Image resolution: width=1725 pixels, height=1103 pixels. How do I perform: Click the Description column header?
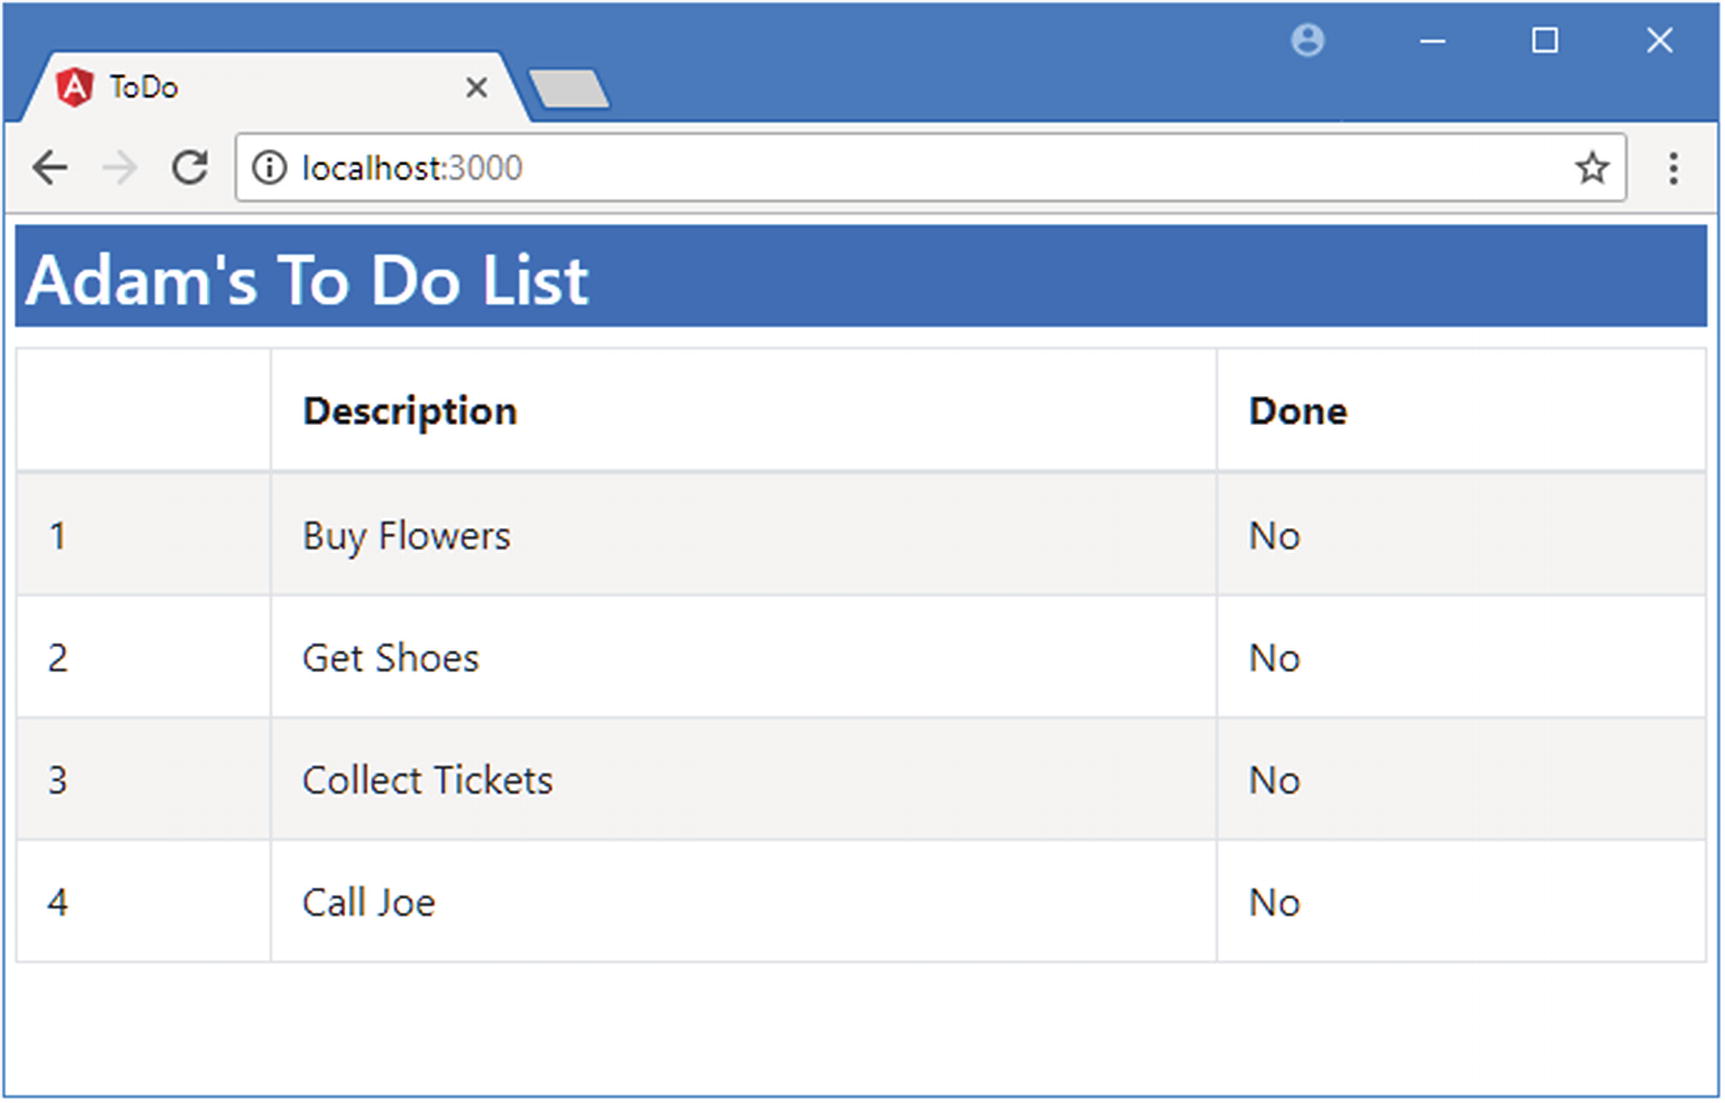pyautogui.click(x=410, y=411)
